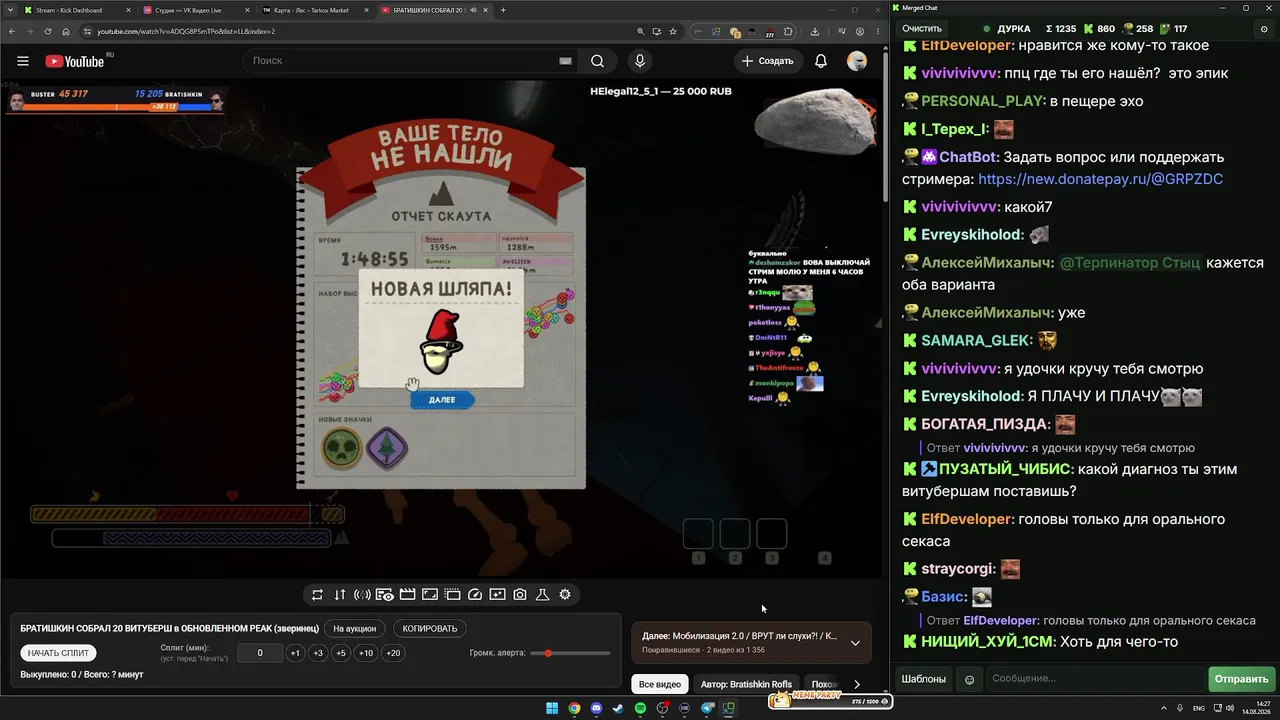
Task: Open settings gear in player toolbar
Action: tap(565, 594)
